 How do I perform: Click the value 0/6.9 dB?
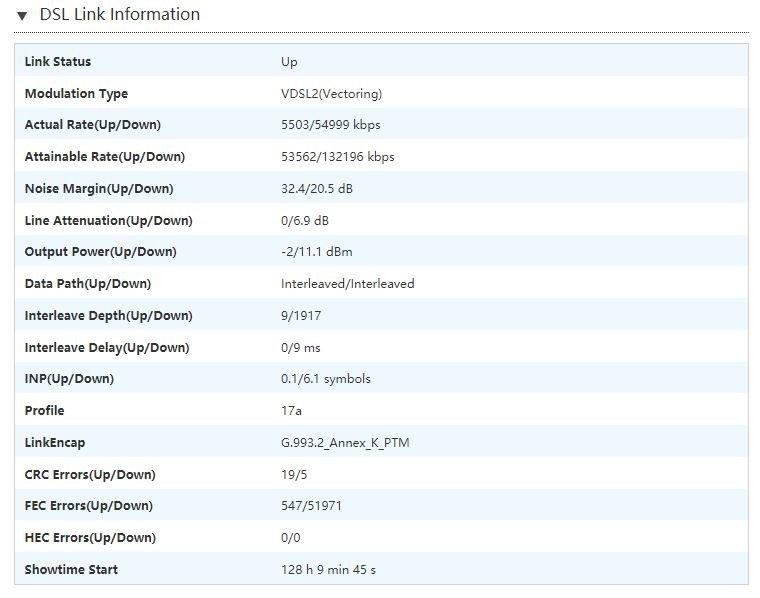click(305, 220)
